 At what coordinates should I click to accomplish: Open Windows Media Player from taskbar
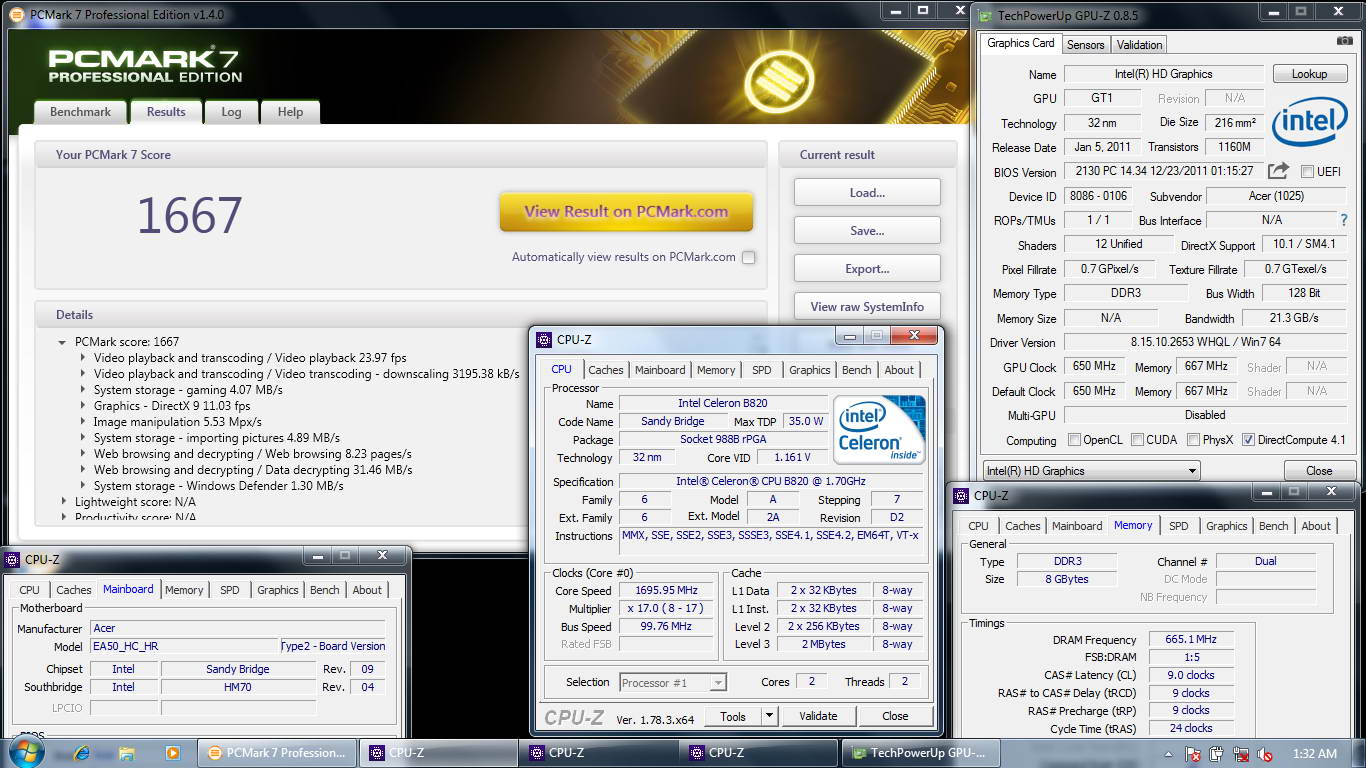172,752
